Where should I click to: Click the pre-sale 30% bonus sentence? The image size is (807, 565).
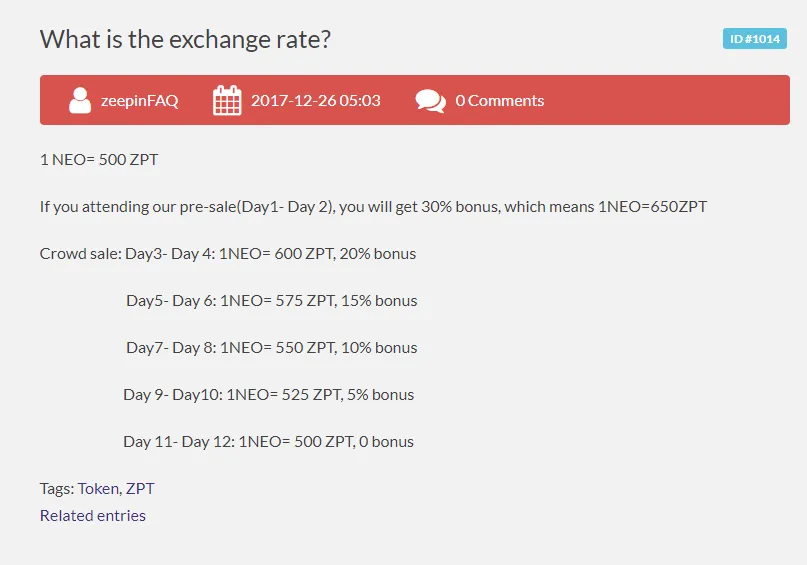[373, 207]
